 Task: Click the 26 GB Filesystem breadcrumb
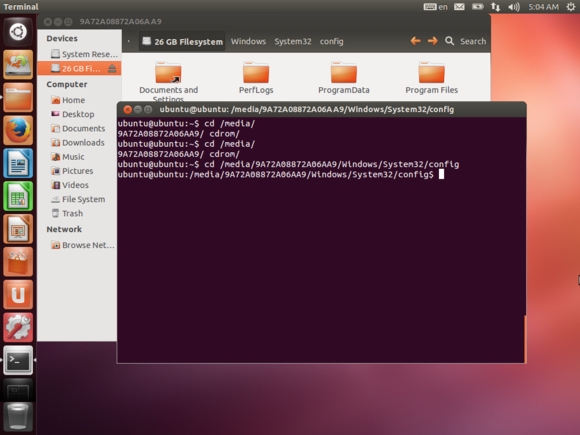(182, 41)
